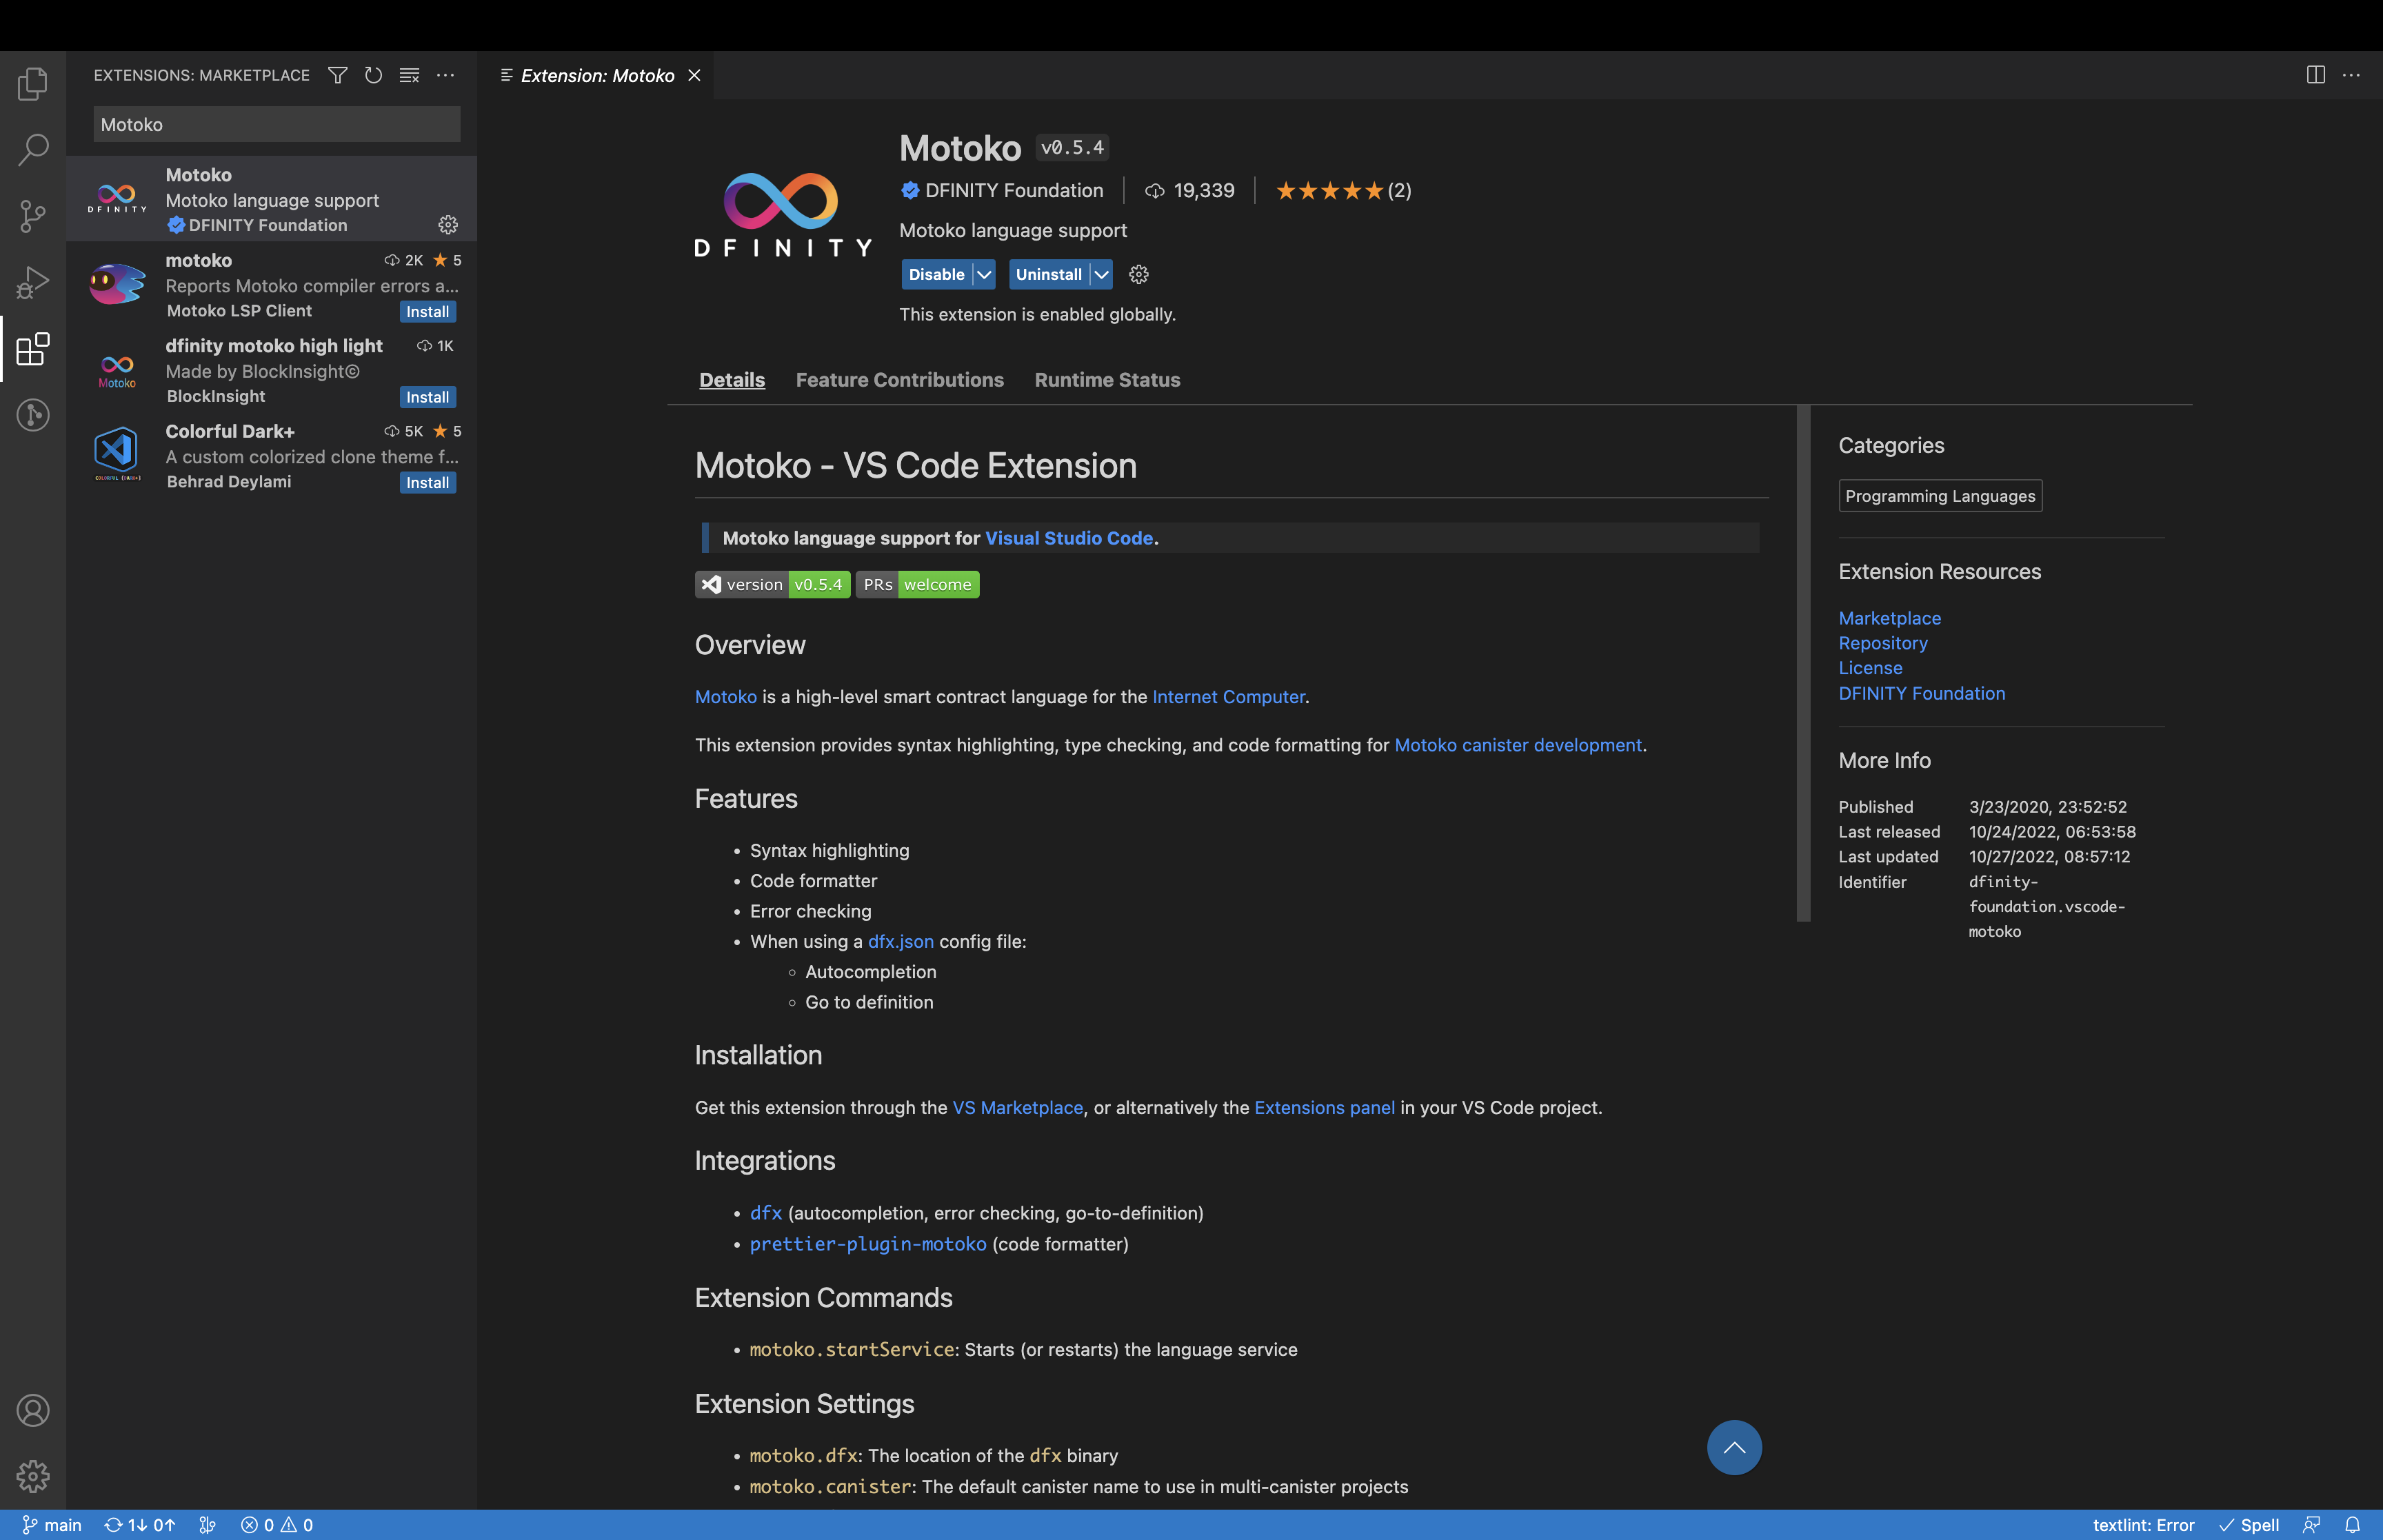This screenshot has width=2383, height=1540.
Task: Switch to the Details tab
Action: [732, 380]
